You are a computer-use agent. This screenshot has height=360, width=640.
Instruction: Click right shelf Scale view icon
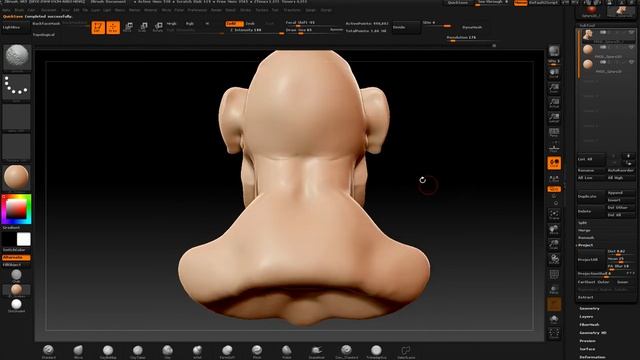pyautogui.click(x=554, y=244)
